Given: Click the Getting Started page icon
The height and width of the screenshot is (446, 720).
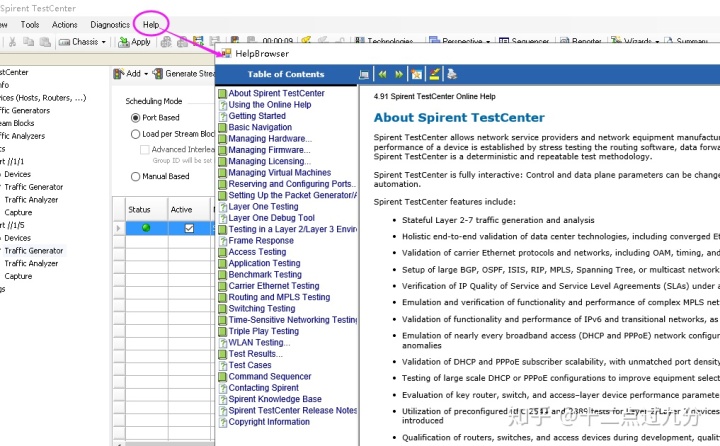Looking at the screenshot, I should click(x=223, y=116).
